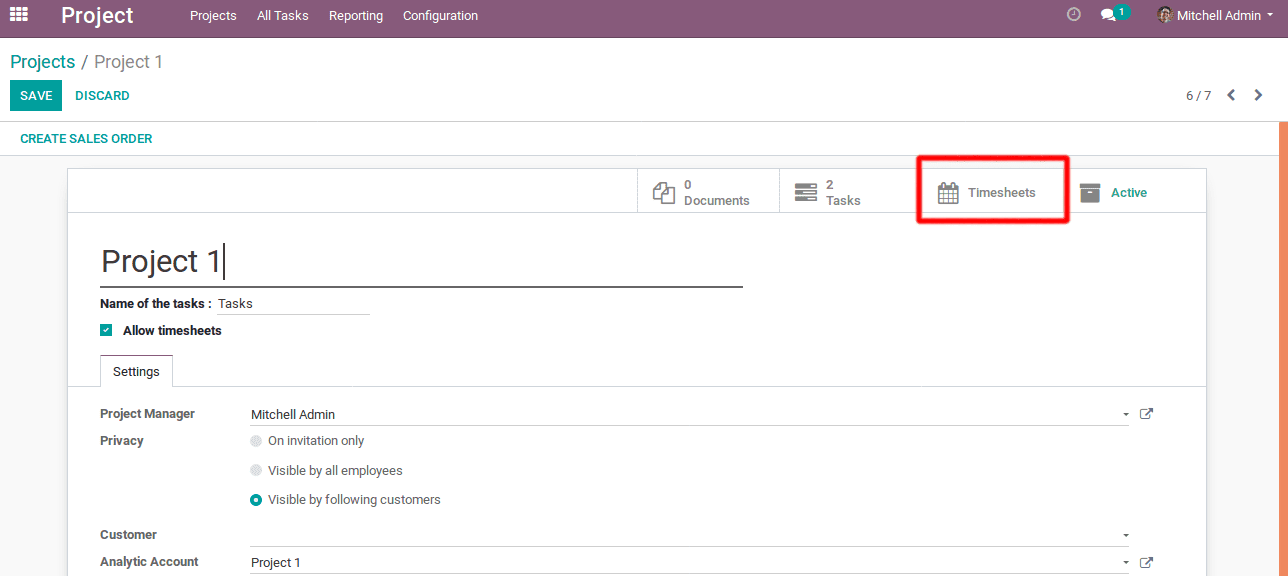Click CREATE SALES ORDER button
This screenshot has height=576, width=1288.
coord(86,139)
